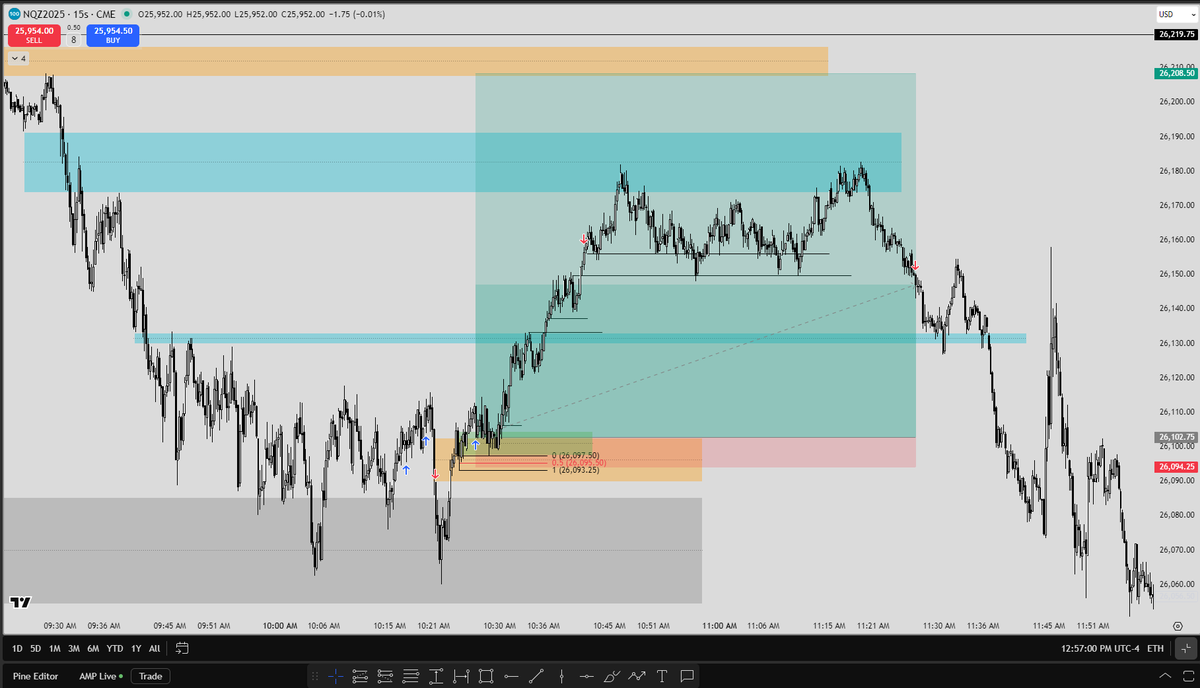Image resolution: width=1200 pixels, height=688 pixels.
Task: Click the 0.50 spread value
Action: tap(73, 28)
